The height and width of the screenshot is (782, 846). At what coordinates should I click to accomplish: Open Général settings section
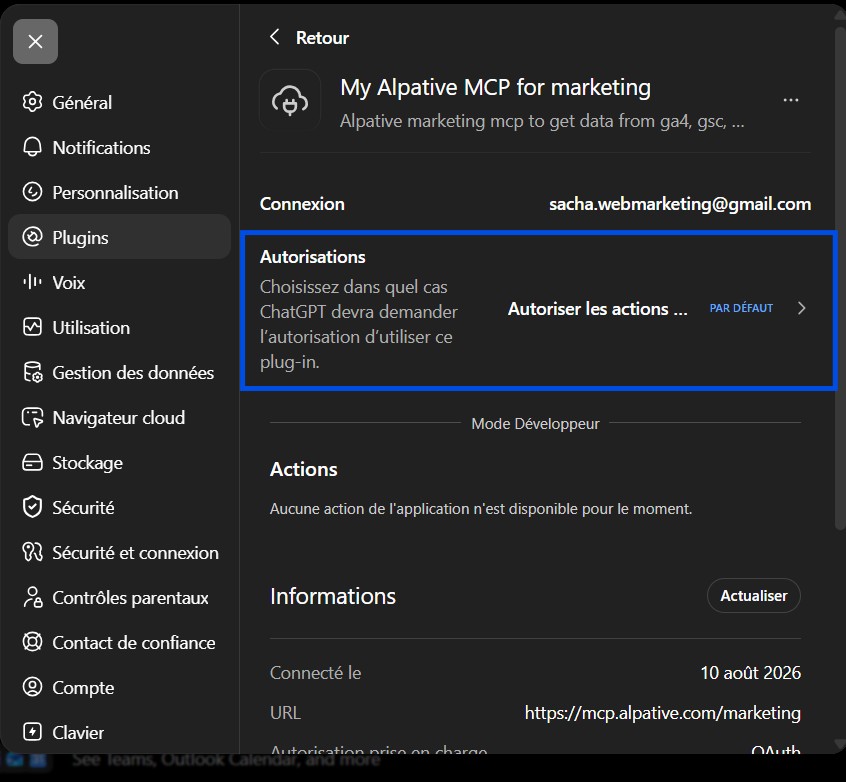pos(119,102)
